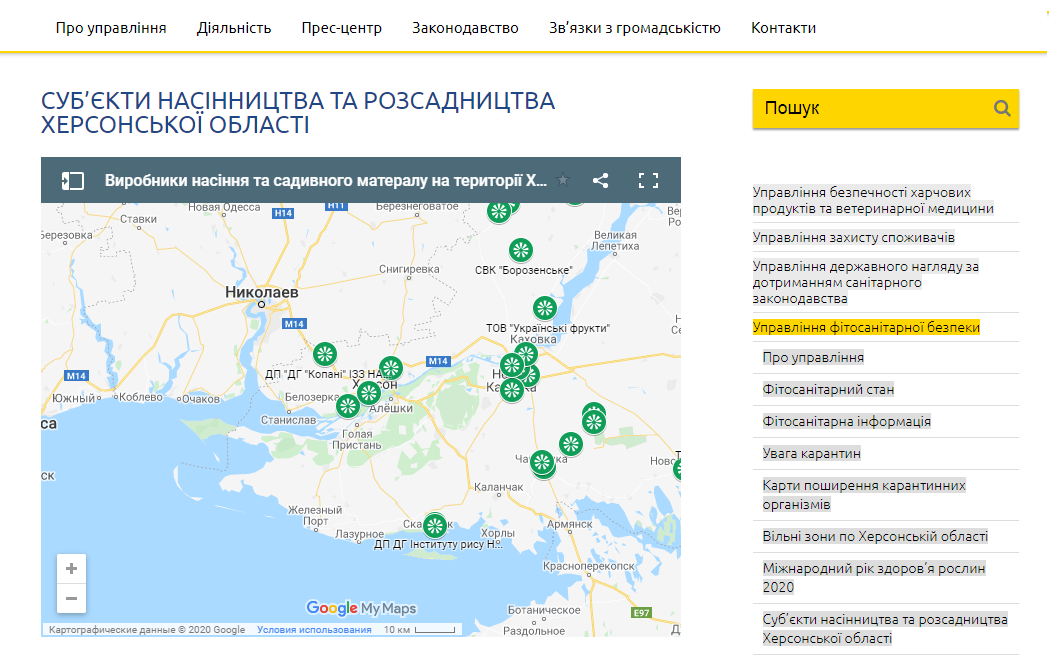This screenshot has width=1049, height=657.
Task: Star the map as favorite
Action: tap(564, 180)
